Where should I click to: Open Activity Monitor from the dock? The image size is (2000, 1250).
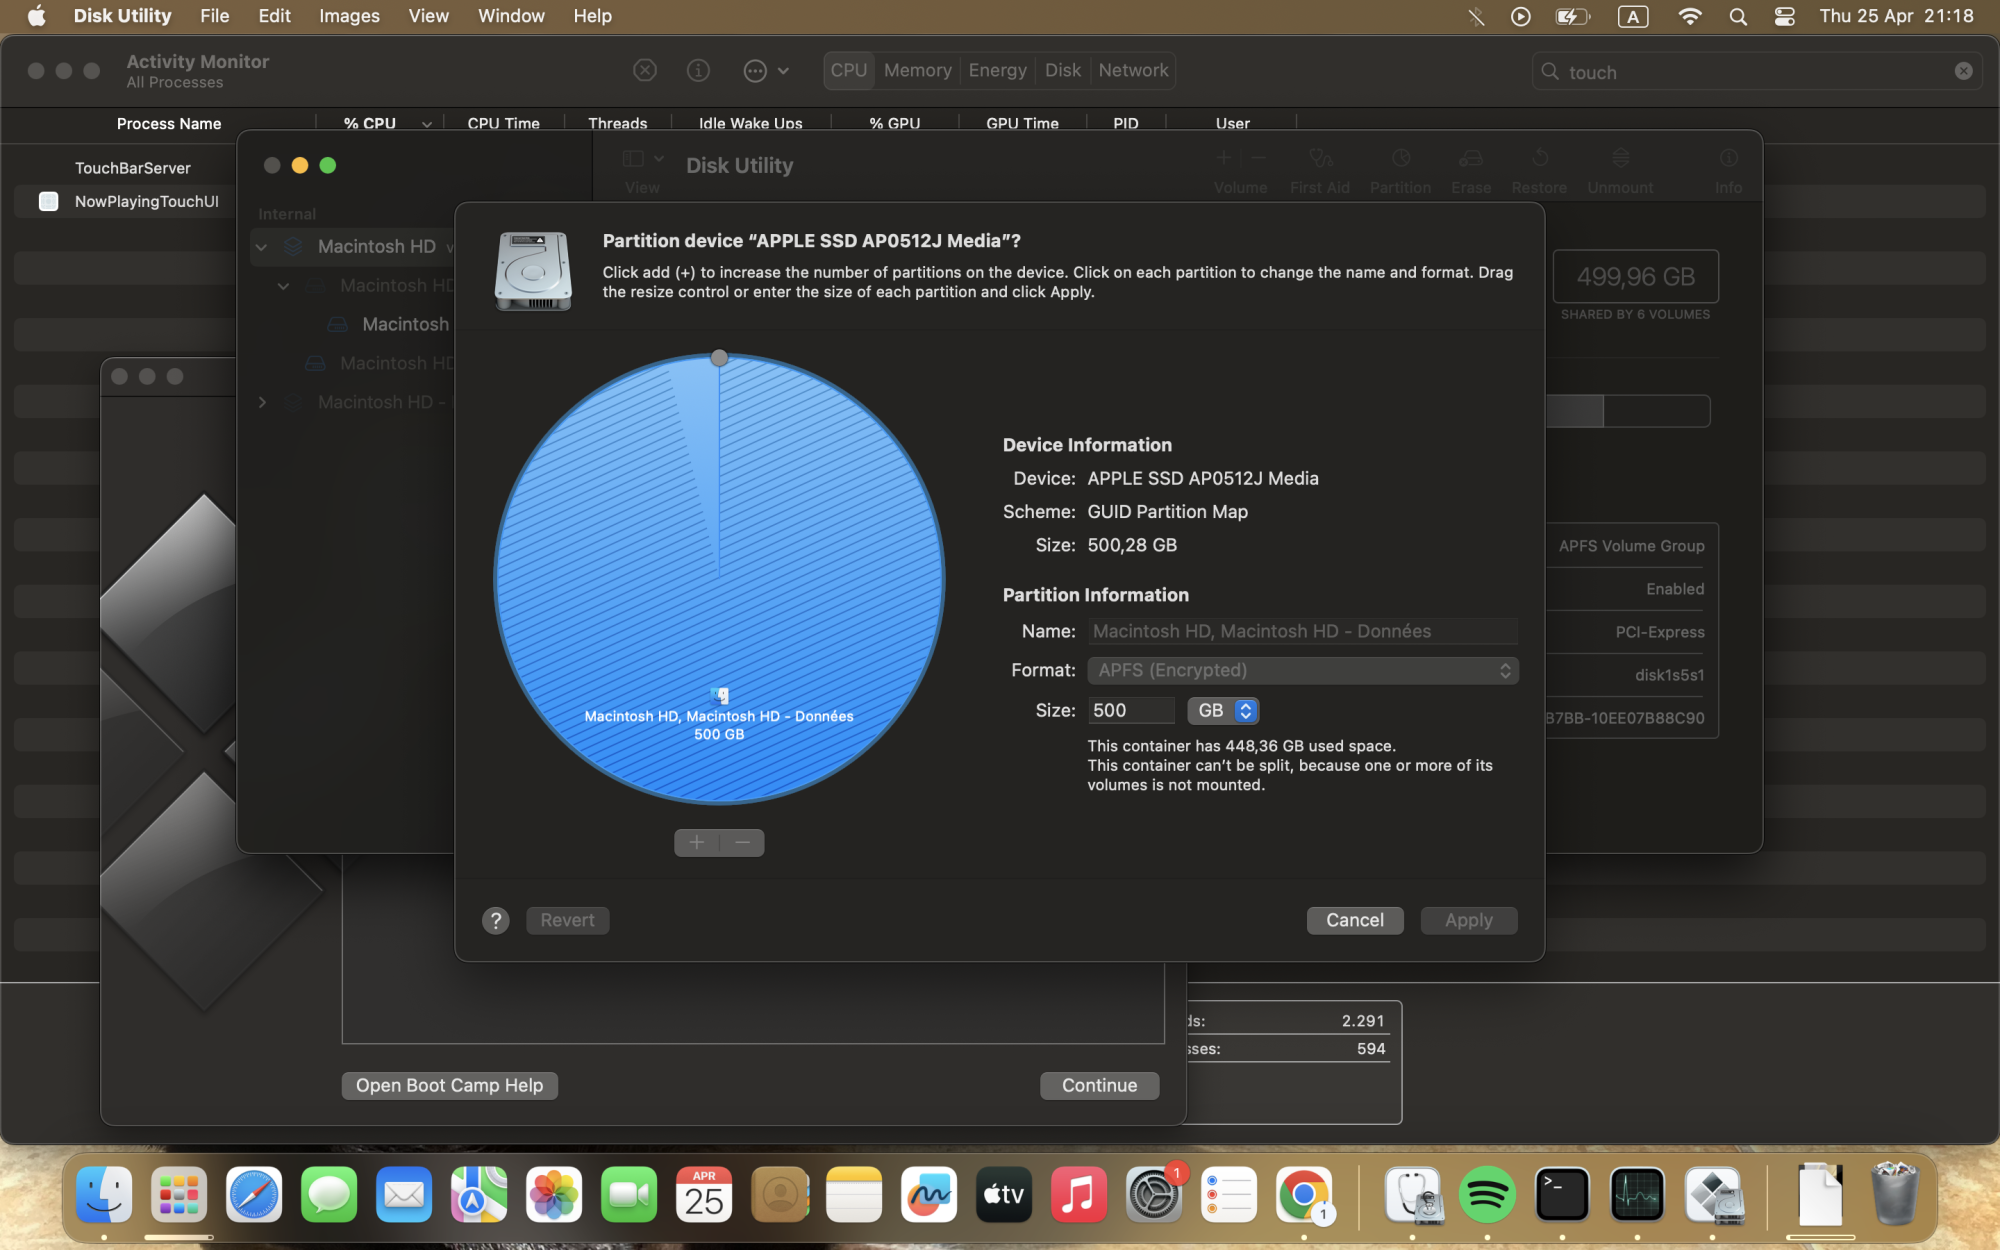pyautogui.click(x=1637, y=1195)
